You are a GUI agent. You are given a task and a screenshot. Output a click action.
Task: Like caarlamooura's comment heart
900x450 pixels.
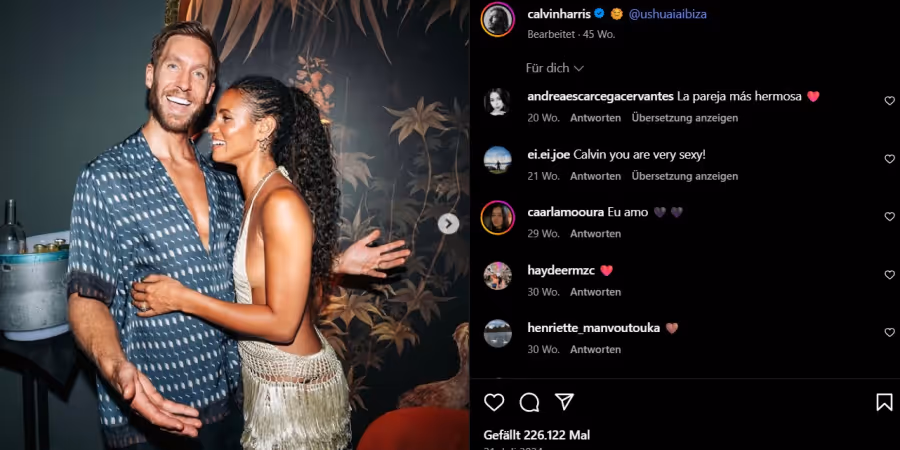(x=889, y=217)
